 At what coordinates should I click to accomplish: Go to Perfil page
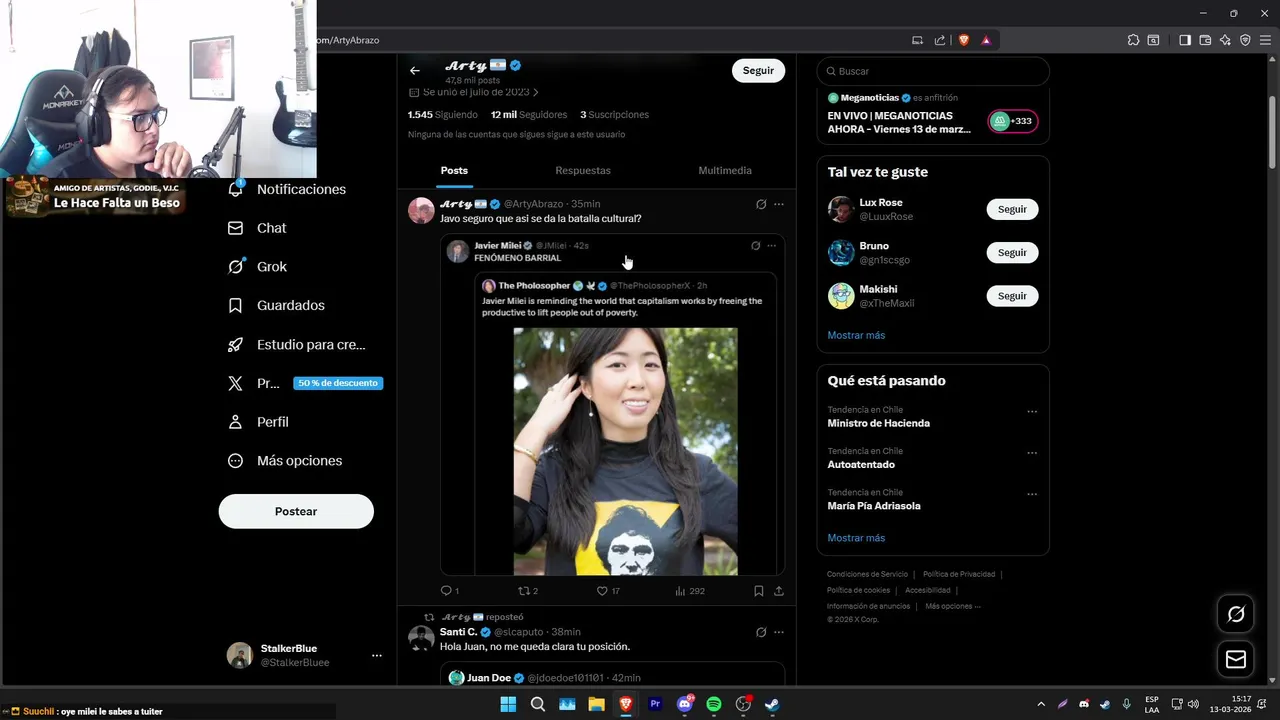click(258, 422)
